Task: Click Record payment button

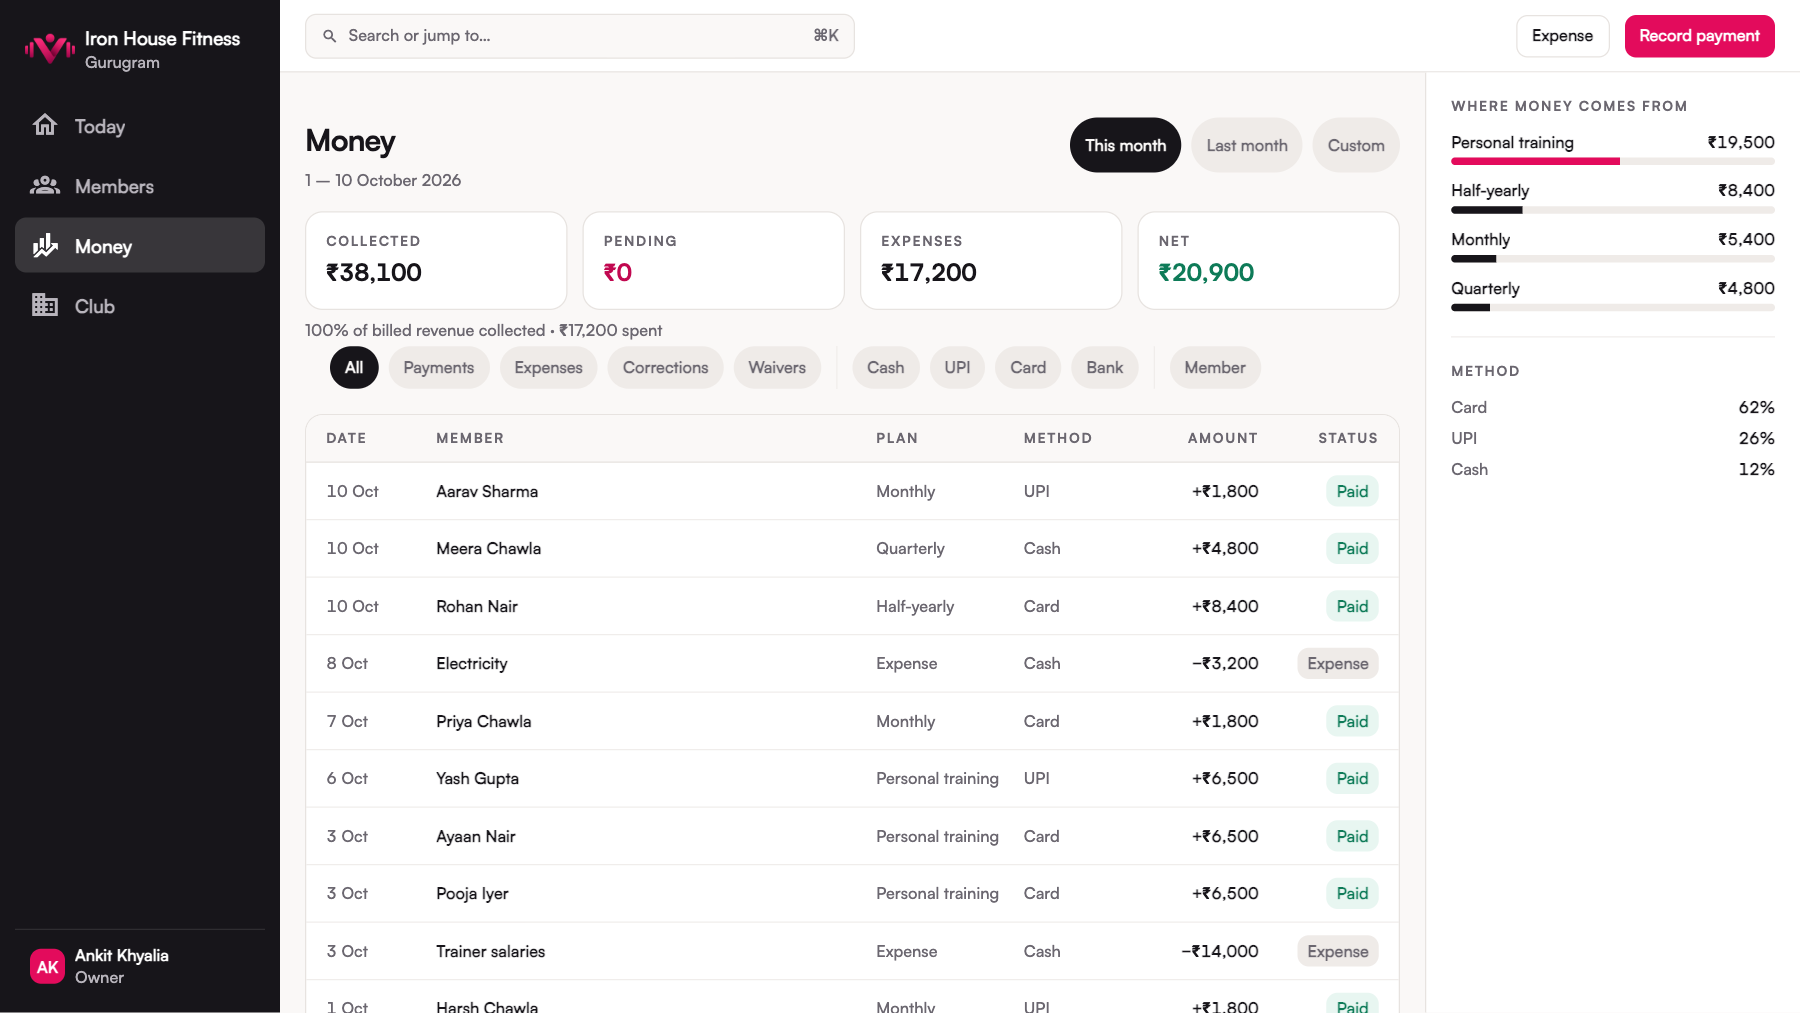Action: click(1699, 36)
